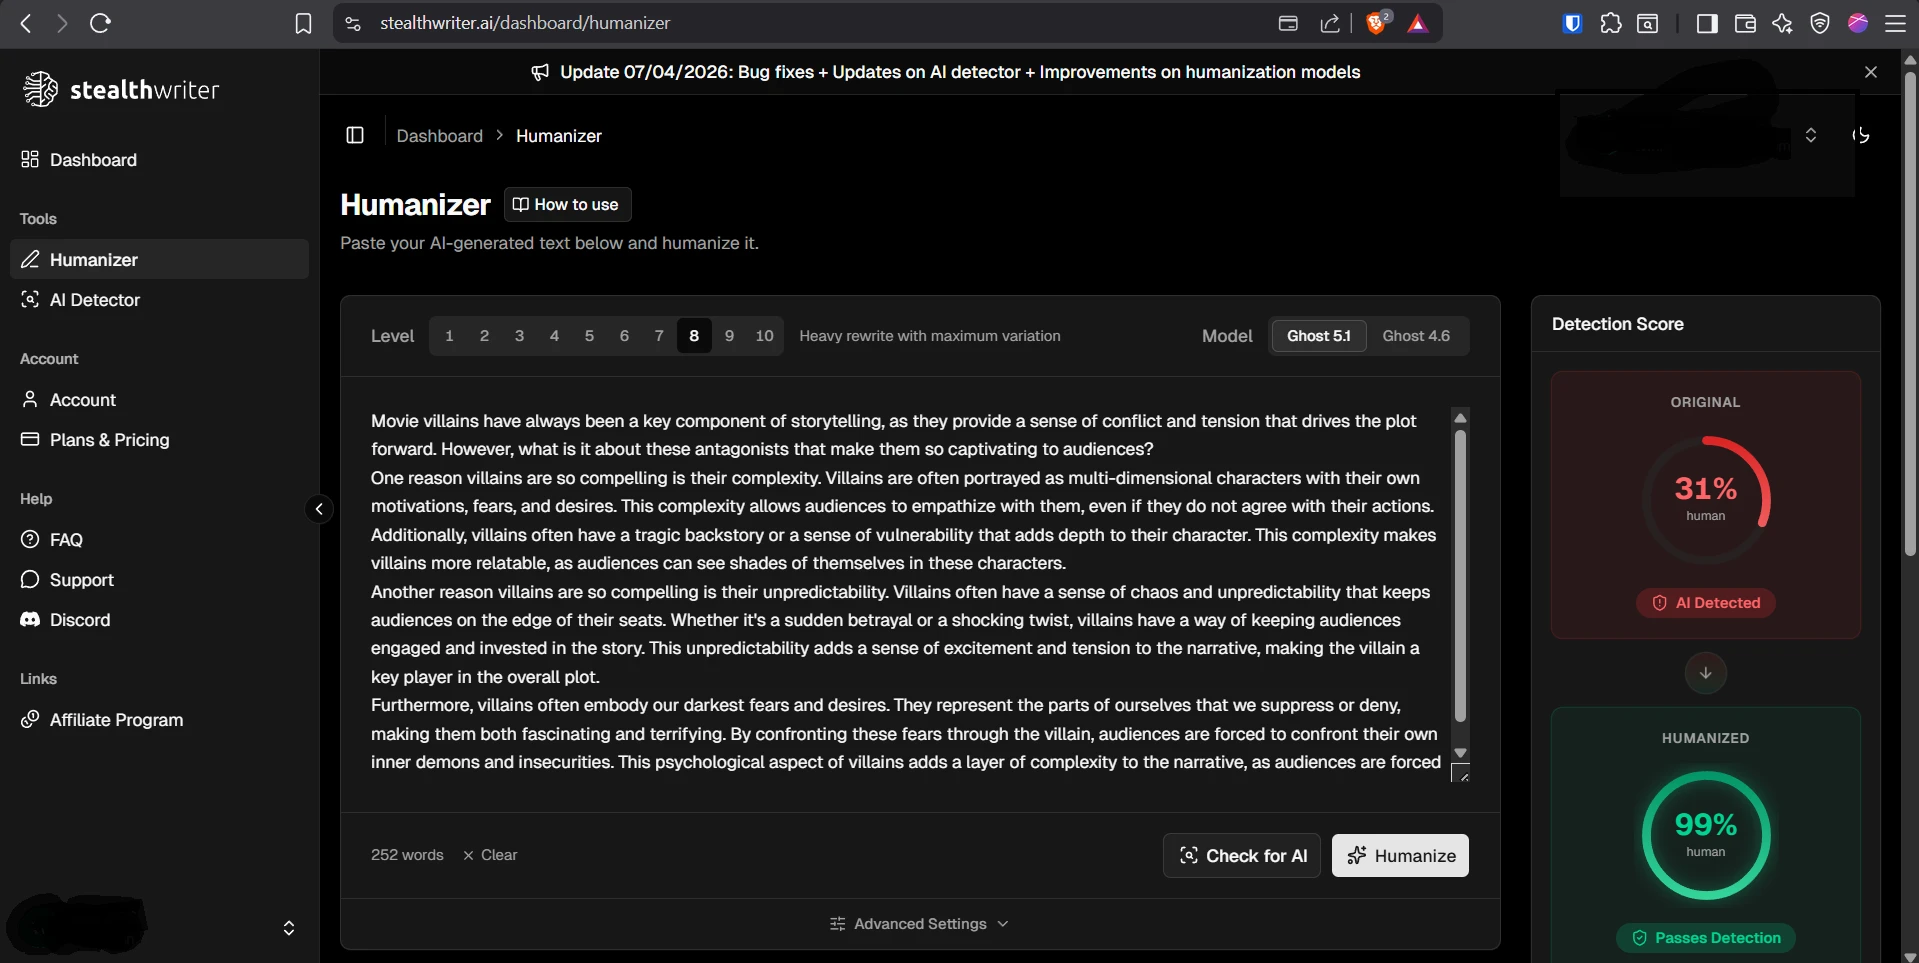Open the Discord community link
This screenshot has height=963, width=1919.
tap(79, 619)
